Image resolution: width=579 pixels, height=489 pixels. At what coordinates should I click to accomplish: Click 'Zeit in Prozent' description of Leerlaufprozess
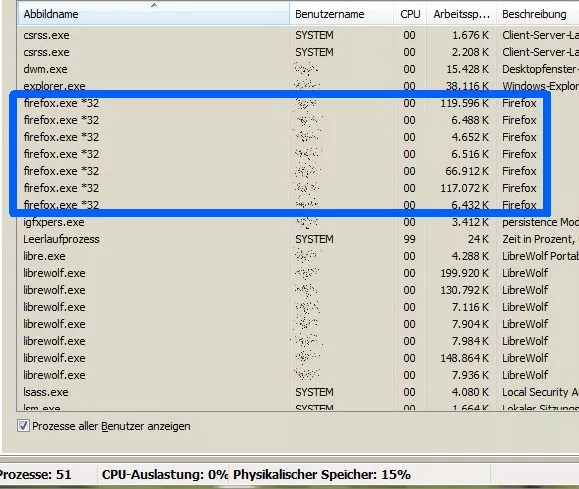click(539, 239)
